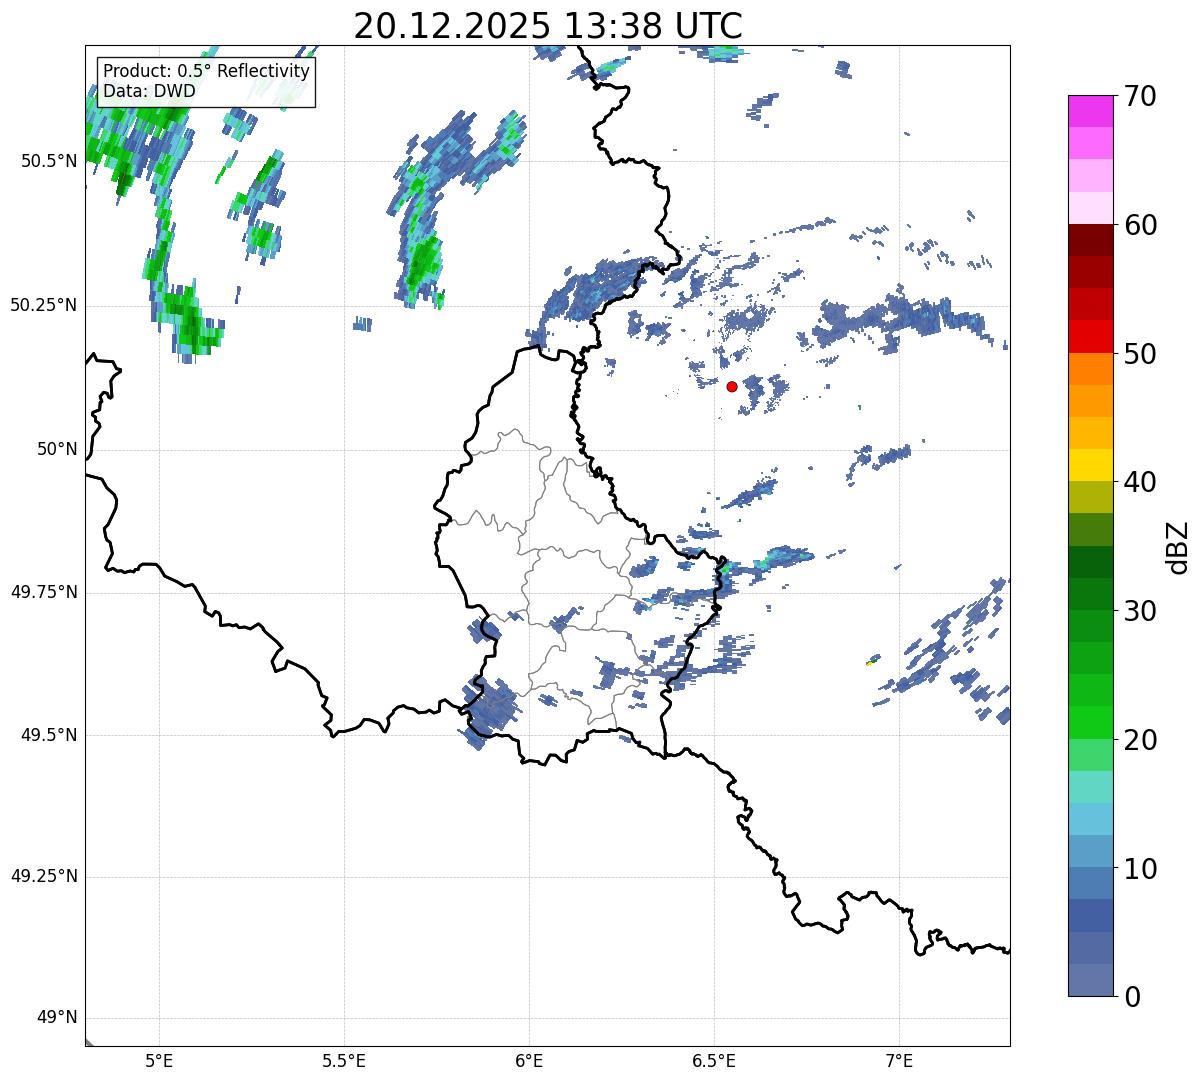Click the 49.75°N latitude label

pyautogui.click(x=43, y=592)
